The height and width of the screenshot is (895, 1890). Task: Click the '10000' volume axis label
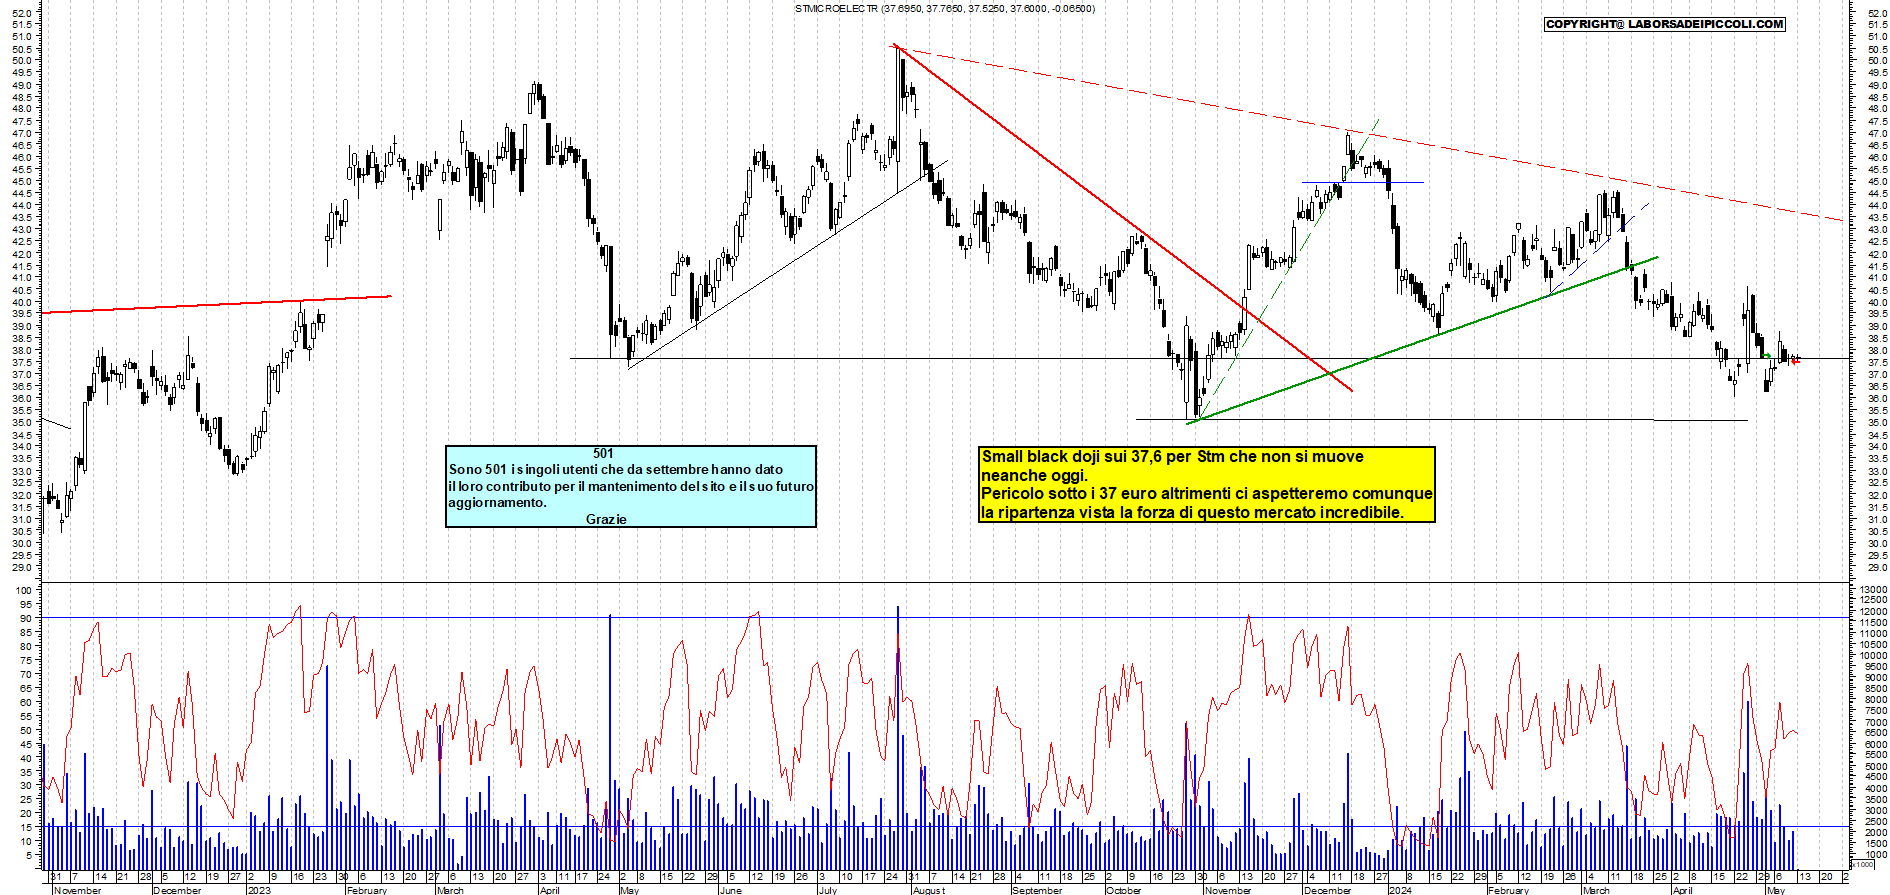tap(1872, 656)
